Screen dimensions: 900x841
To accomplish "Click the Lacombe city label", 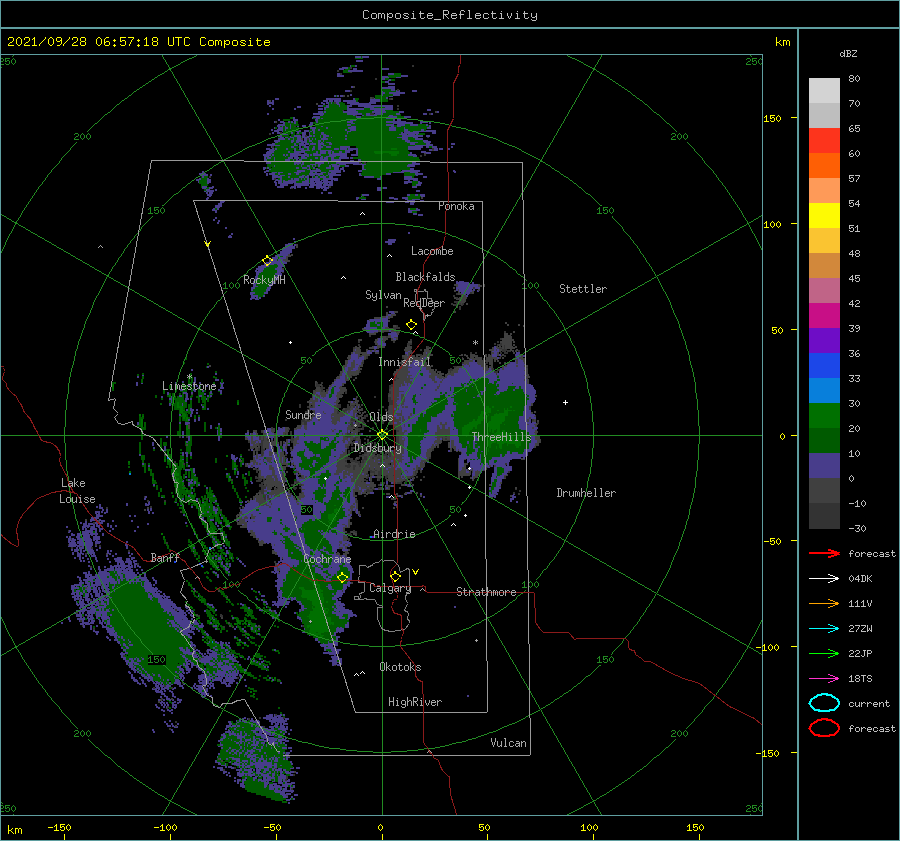I will [432, 251].
